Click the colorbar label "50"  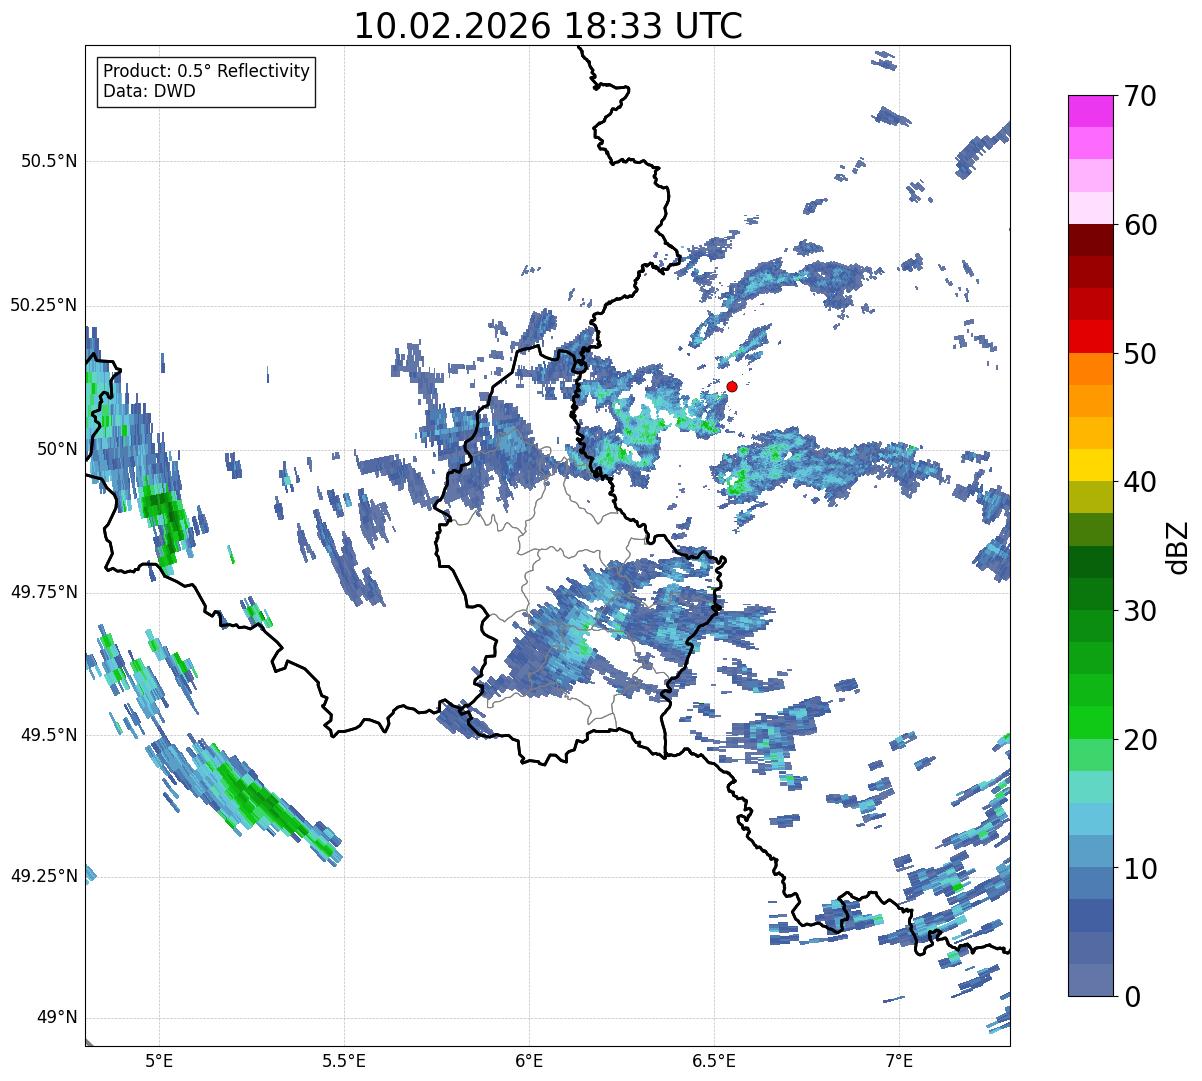(1140, 354)
